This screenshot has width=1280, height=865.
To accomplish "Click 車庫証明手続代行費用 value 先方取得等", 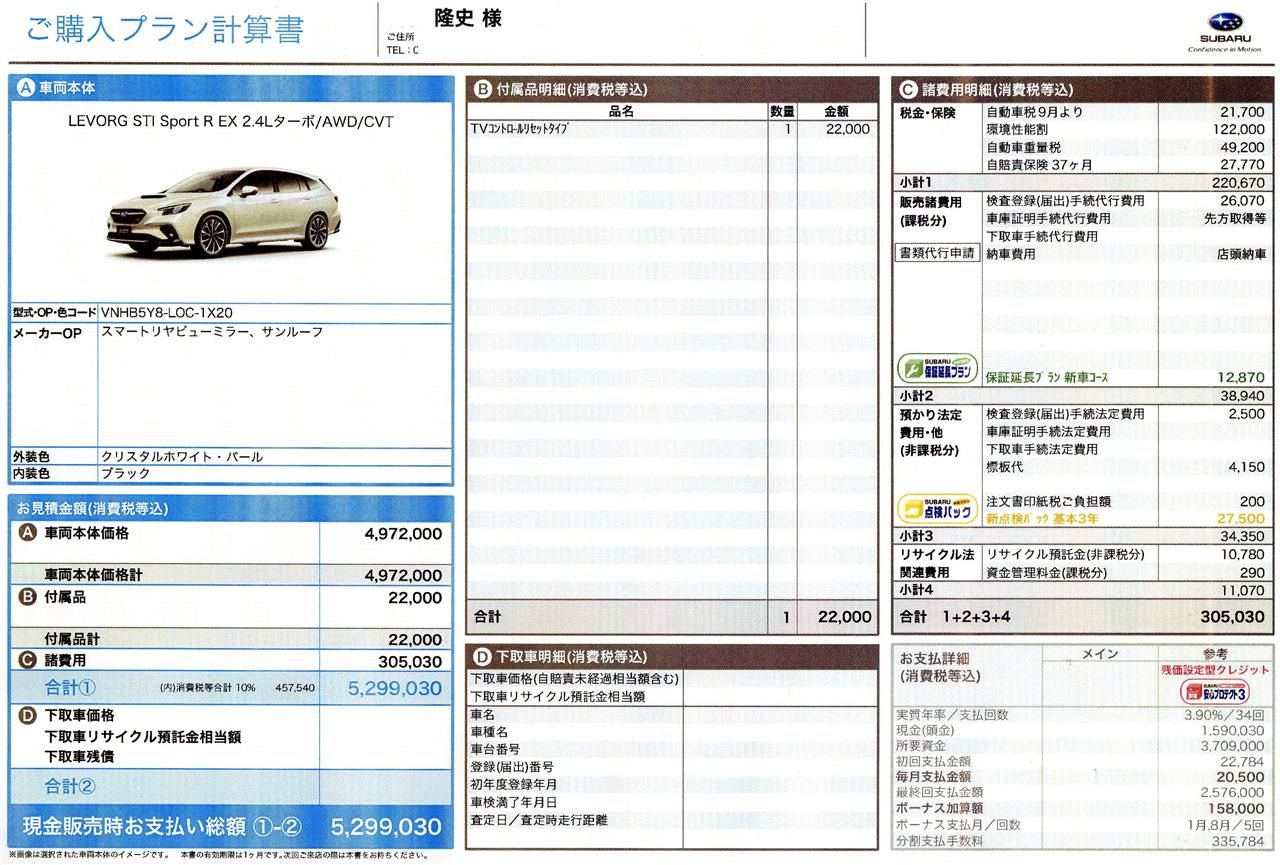I will point(1235,218).
